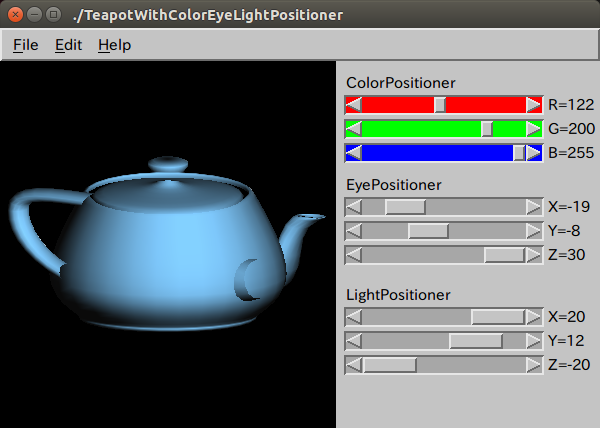Click EyePositioner Y scrollbar thumb
This screenshot has height=428, width=600.
(428, 231)
